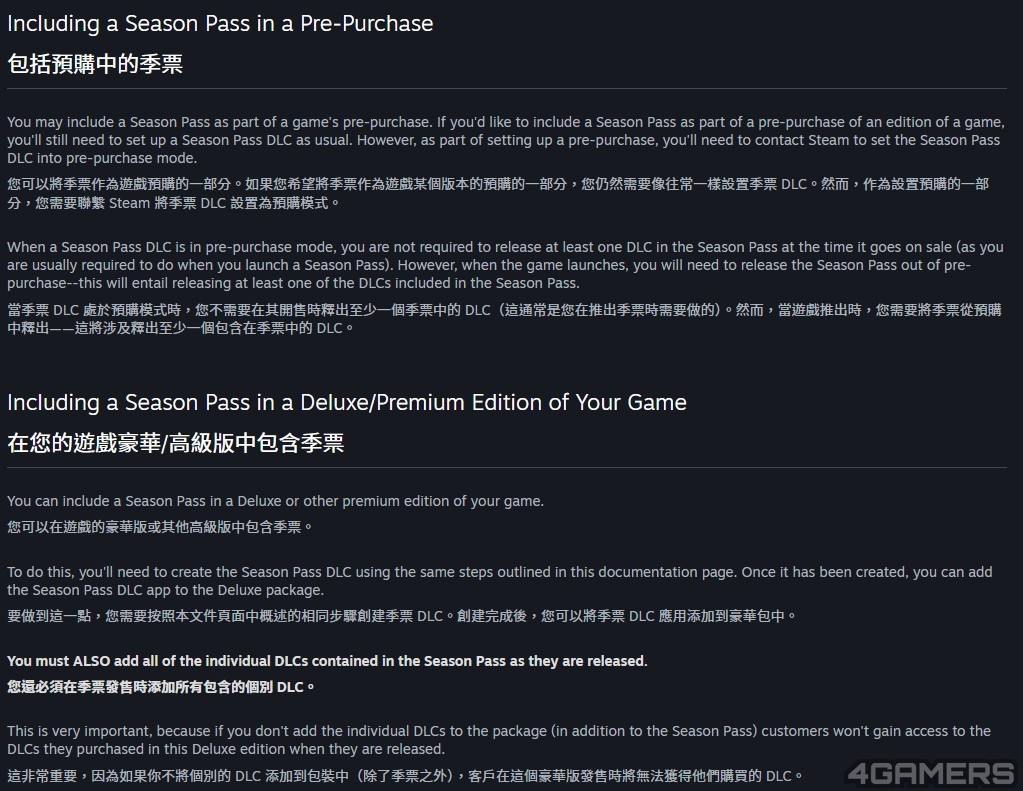Screen dimensions: 1023x791
Task: Click the divider line below '包括預購中的季票'
Action: [x=507, y=89]
